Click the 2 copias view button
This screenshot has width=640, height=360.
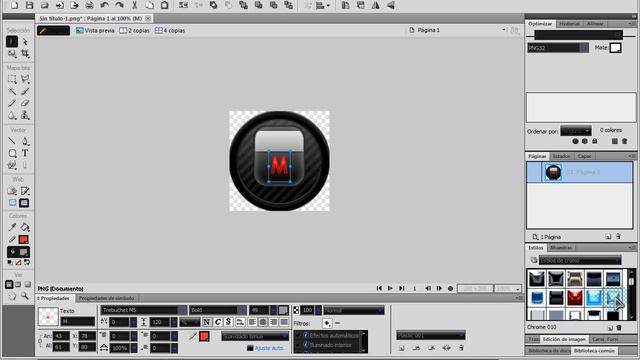tap(135, 31)
